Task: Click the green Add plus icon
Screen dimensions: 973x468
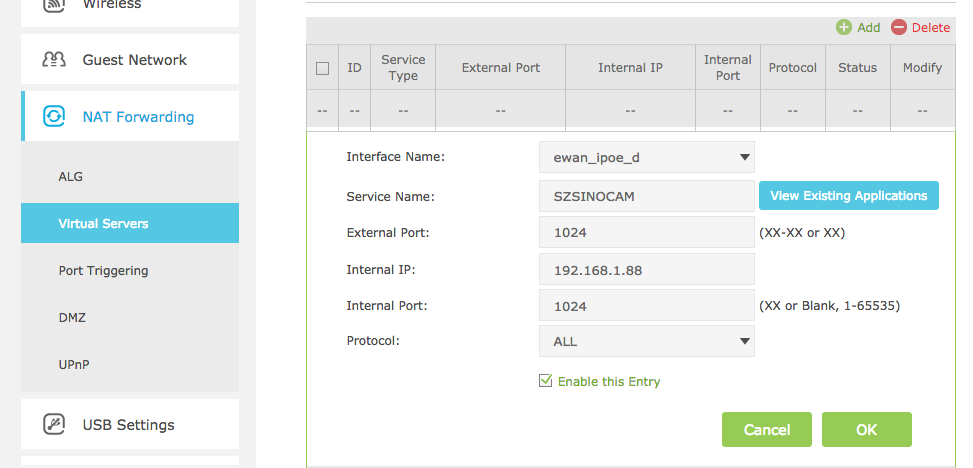Action: 843,27
